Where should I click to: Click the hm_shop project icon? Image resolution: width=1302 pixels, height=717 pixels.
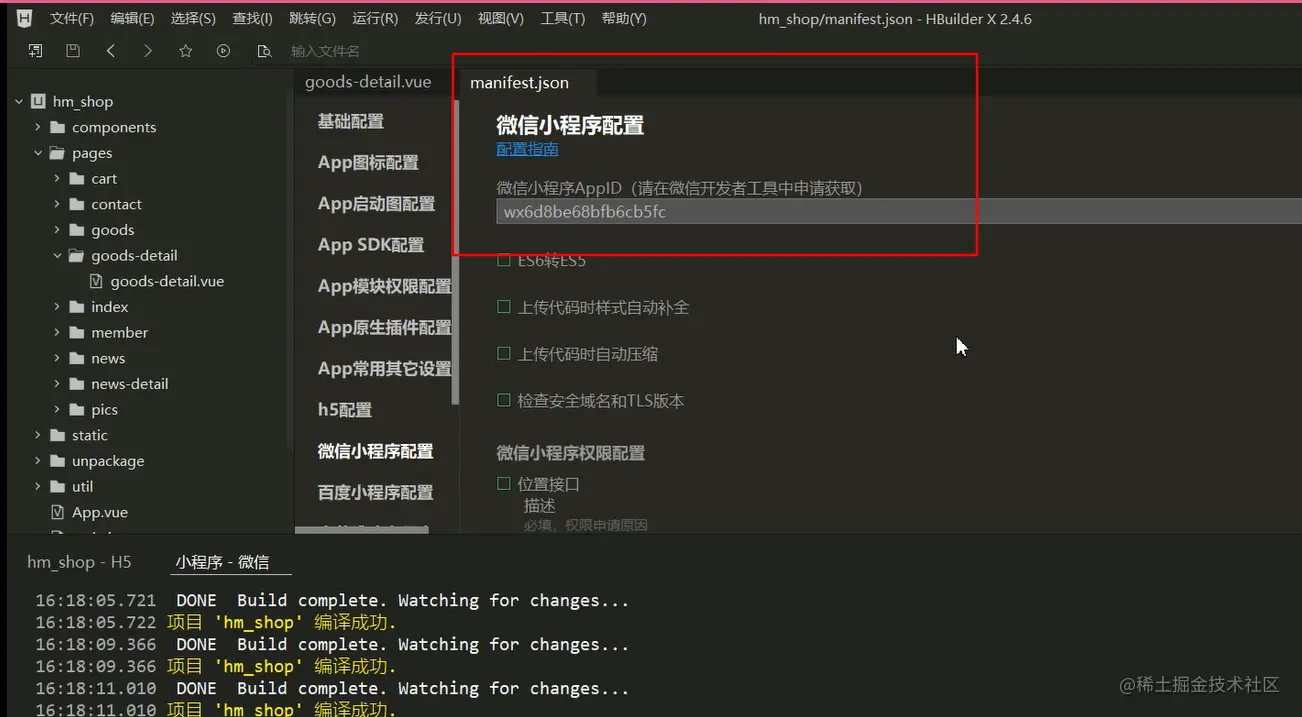point(38,101)
